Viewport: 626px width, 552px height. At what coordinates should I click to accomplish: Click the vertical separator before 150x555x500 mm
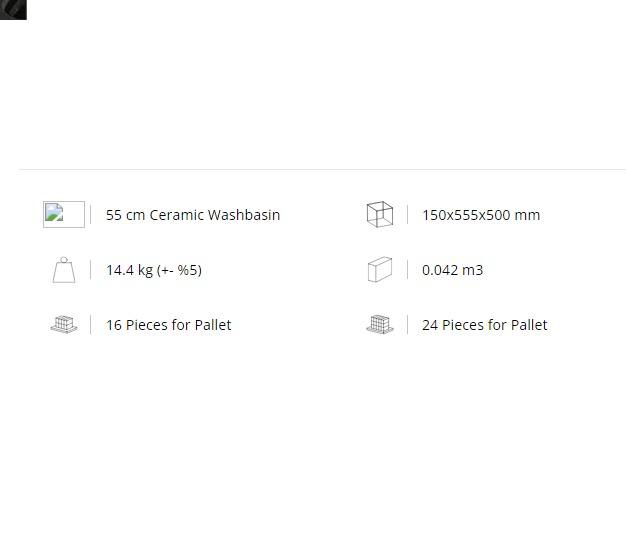[407, 214]
